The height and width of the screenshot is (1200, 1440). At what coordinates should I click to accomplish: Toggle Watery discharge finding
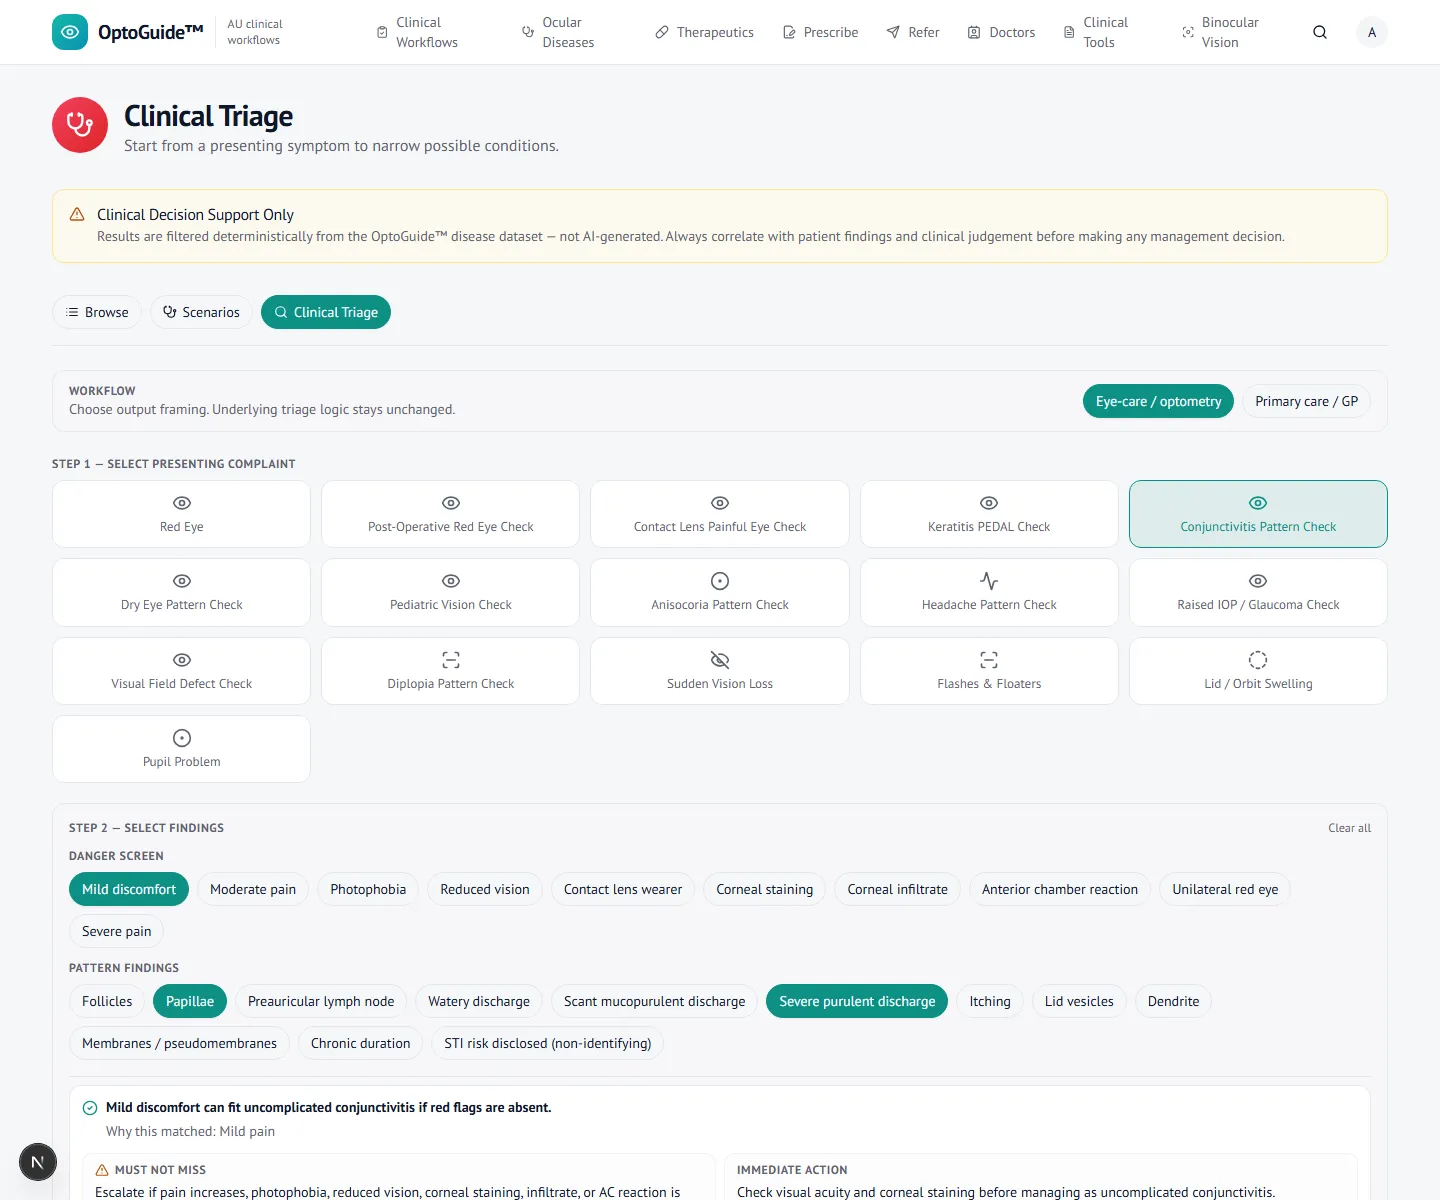tap(479, 1001)
